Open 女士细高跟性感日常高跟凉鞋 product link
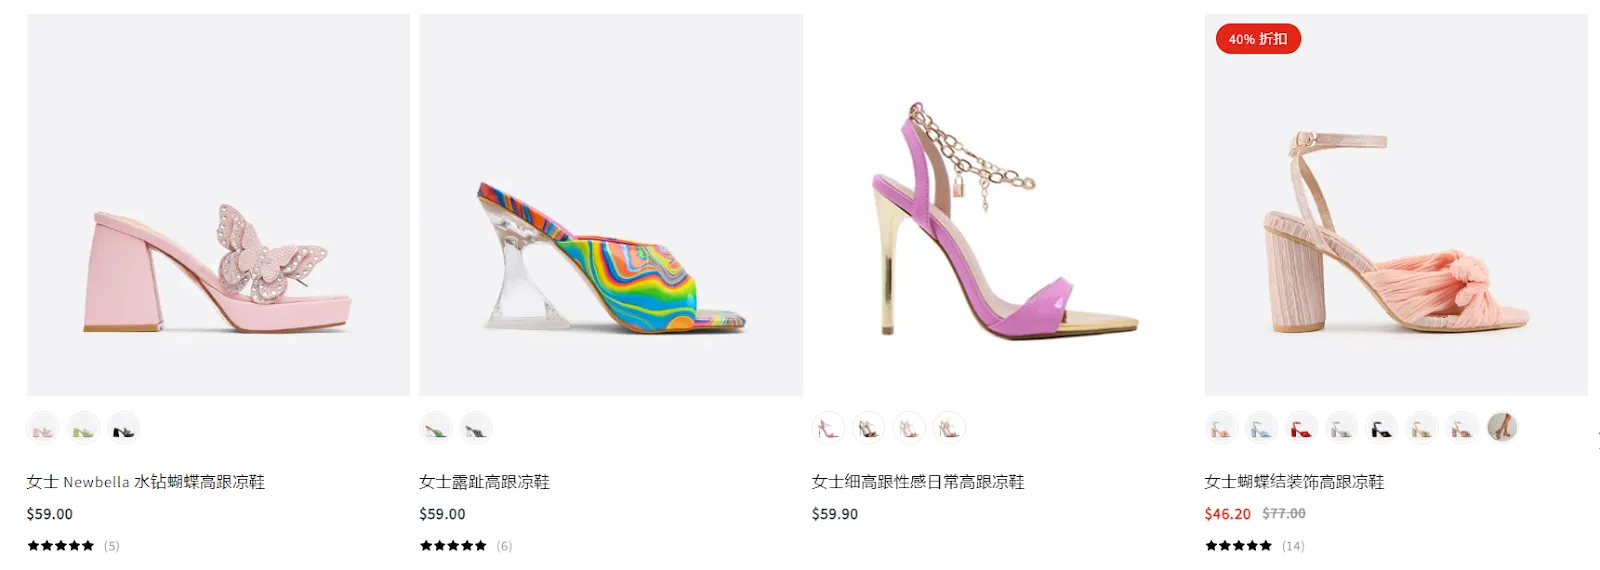 (x=918, y=482)
